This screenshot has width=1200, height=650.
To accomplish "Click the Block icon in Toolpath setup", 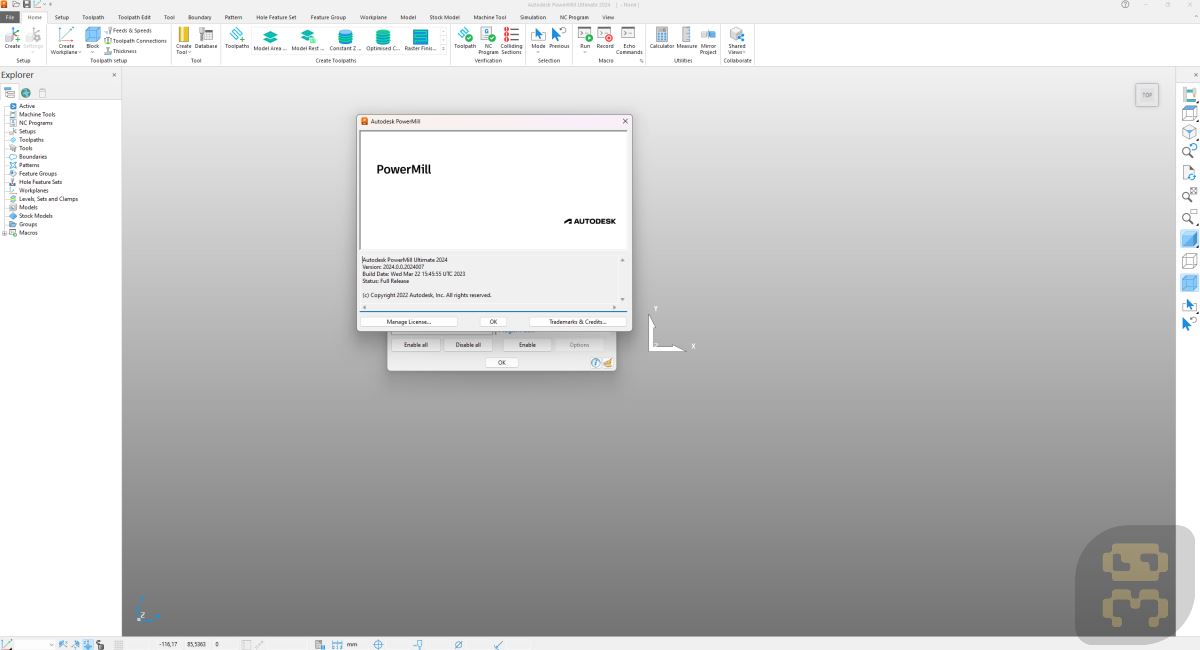I will (x=93, y=36).
